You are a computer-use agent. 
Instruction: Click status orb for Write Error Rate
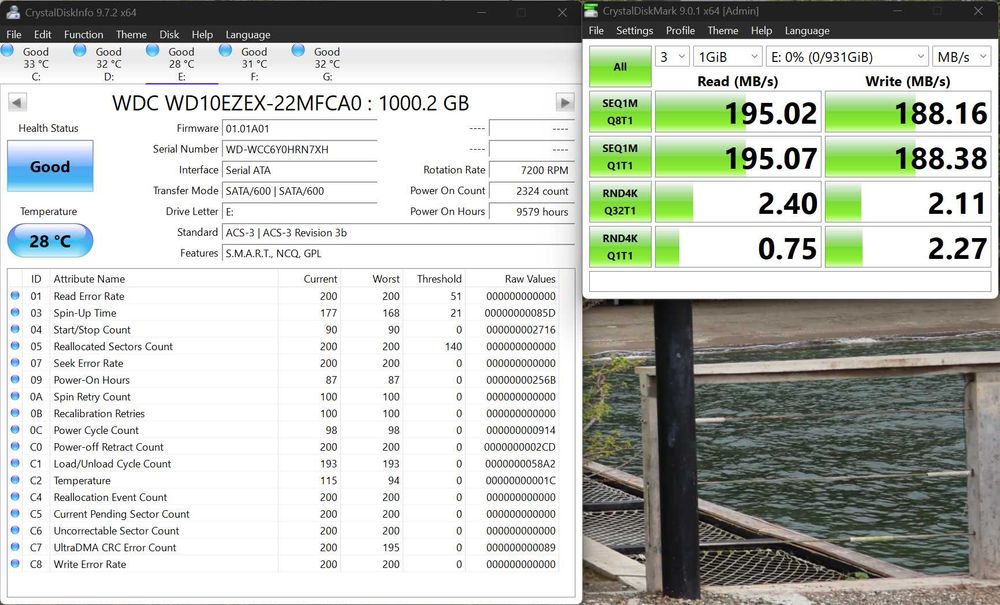coord(15,564)
